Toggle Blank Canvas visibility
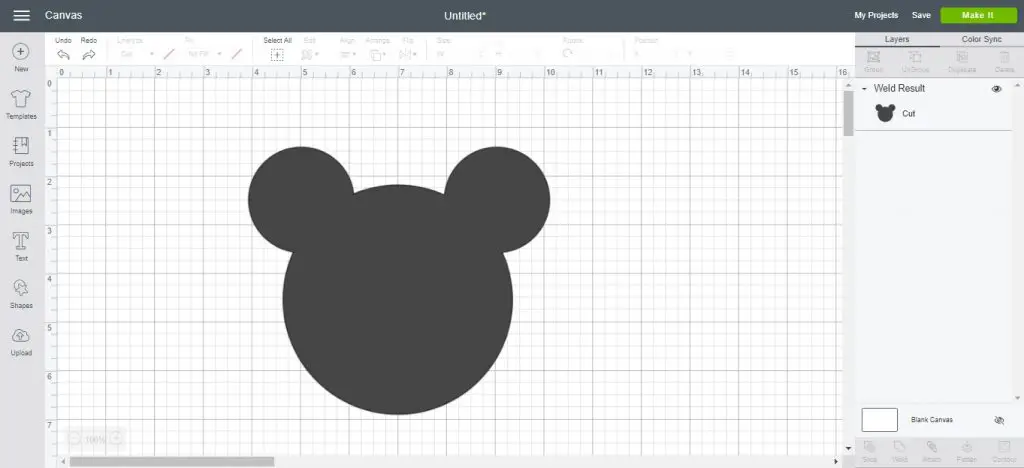This screenshot has height=468, width=1024. (x=999, y=420)
